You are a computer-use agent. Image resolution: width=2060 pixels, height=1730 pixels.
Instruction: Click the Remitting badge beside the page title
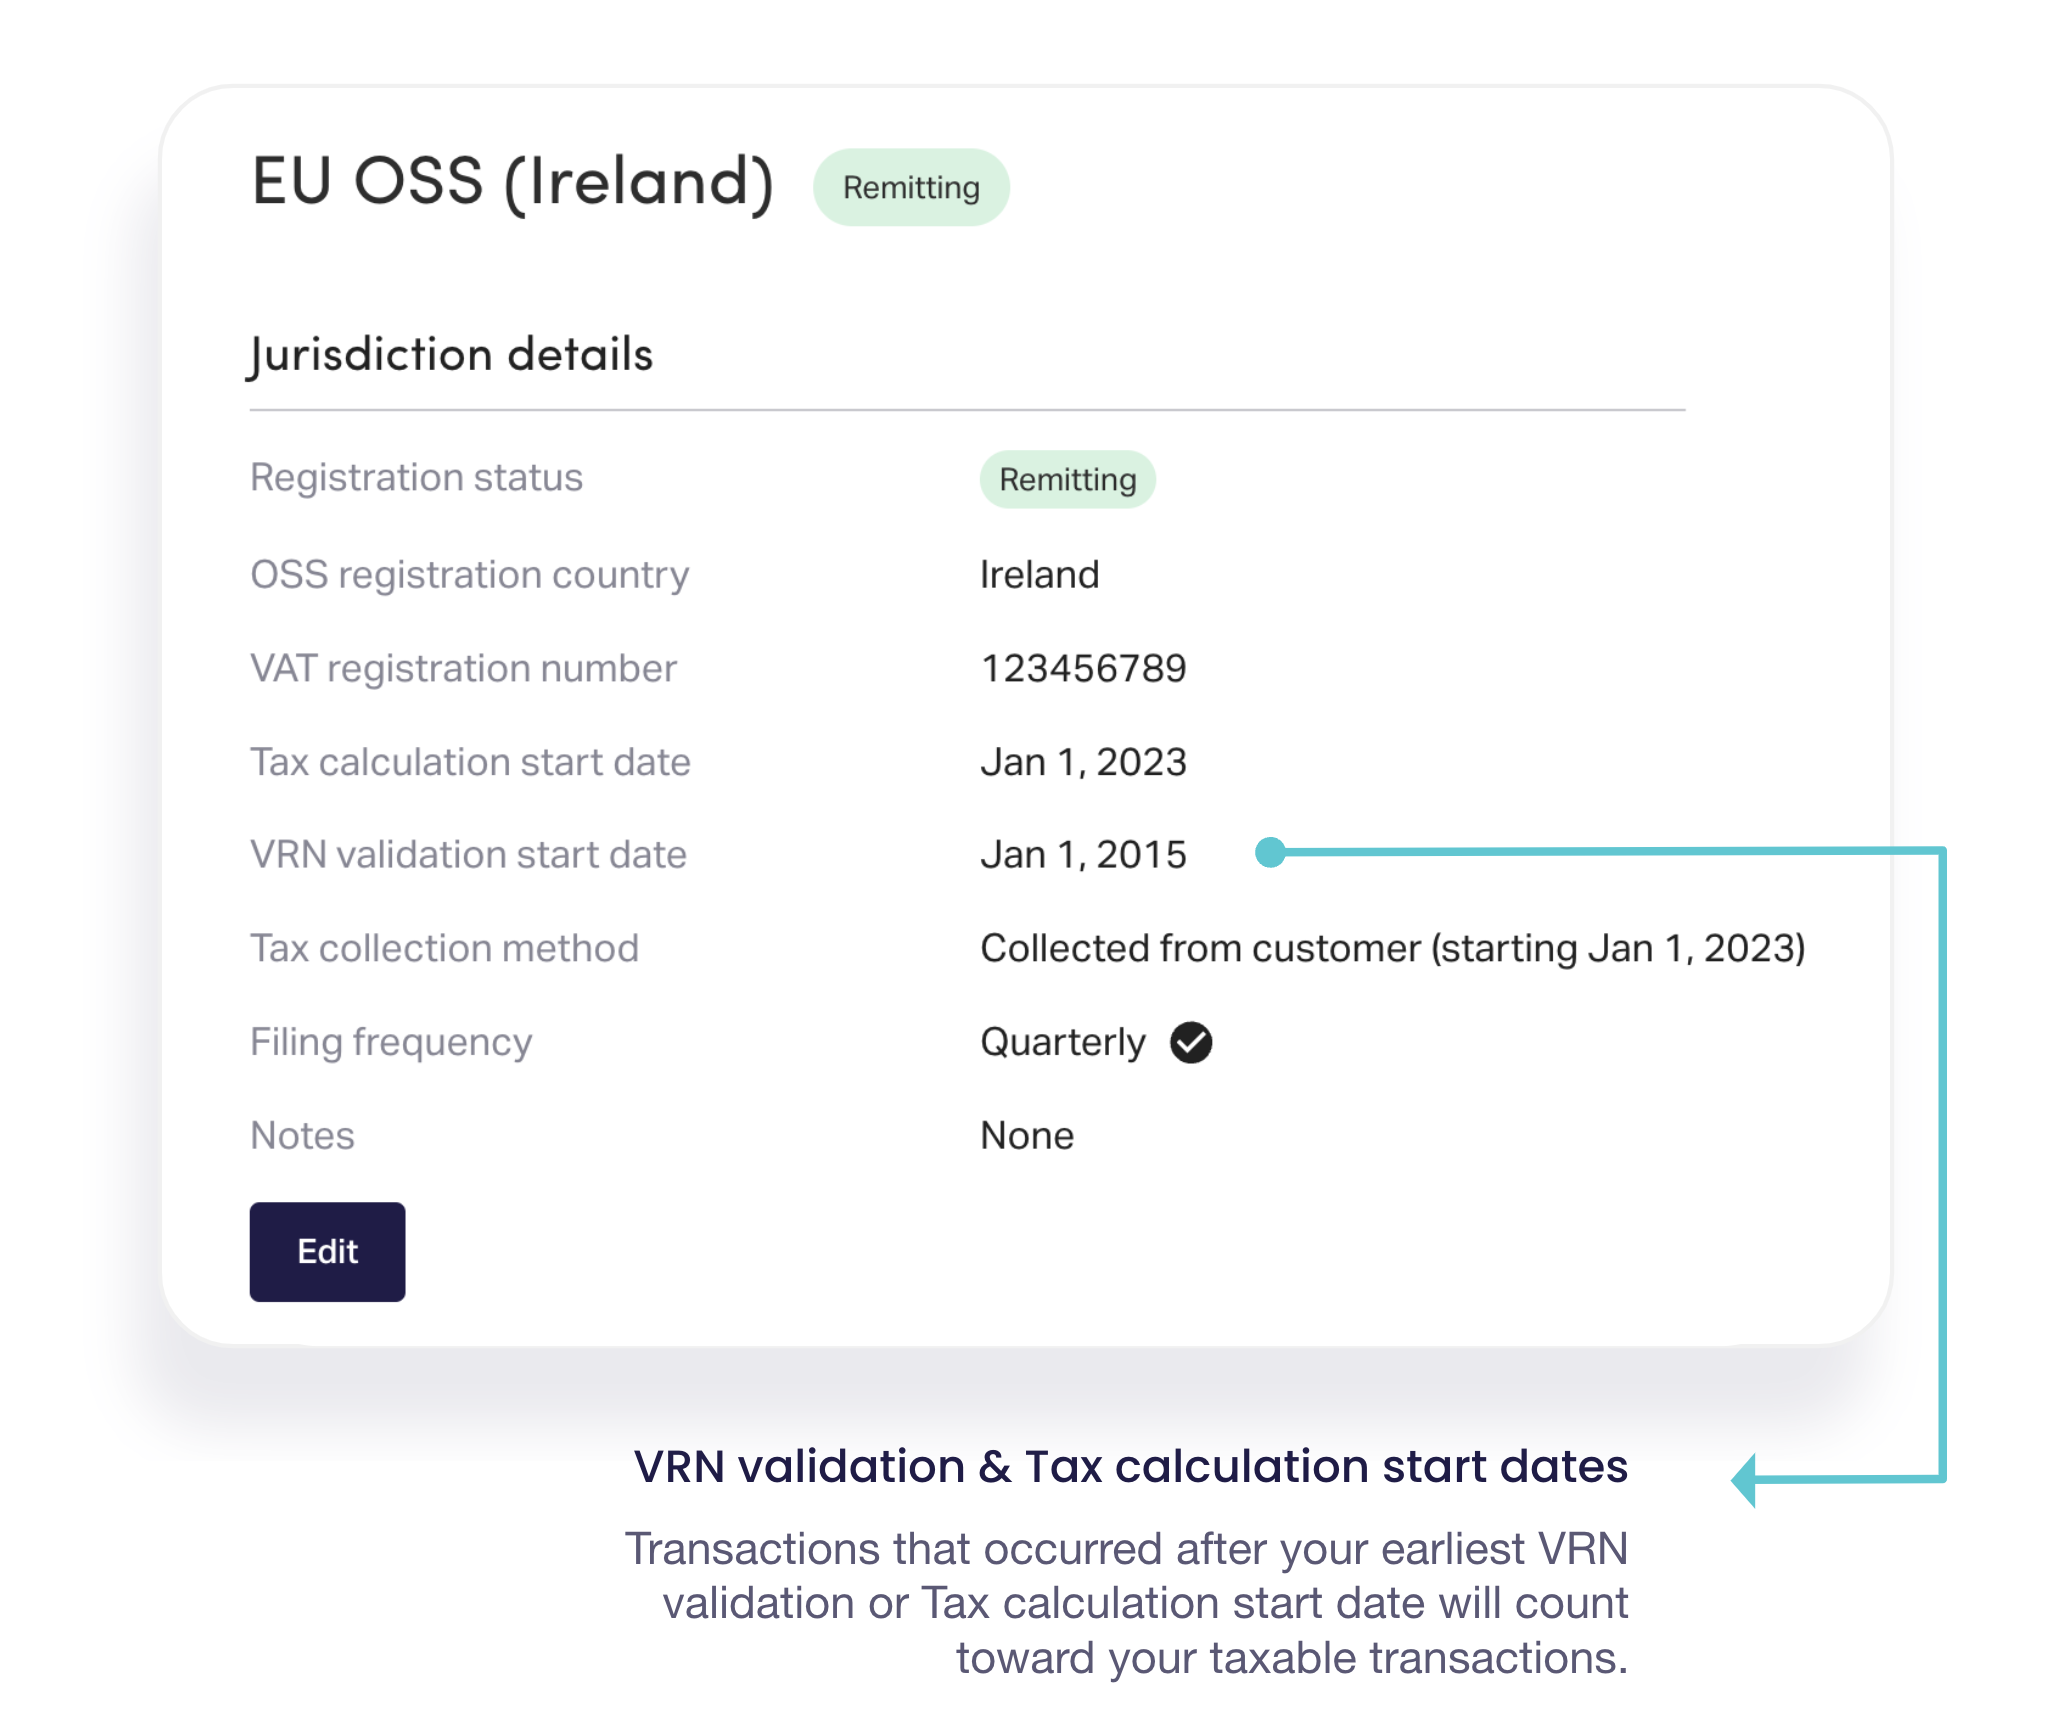point(911,188)
